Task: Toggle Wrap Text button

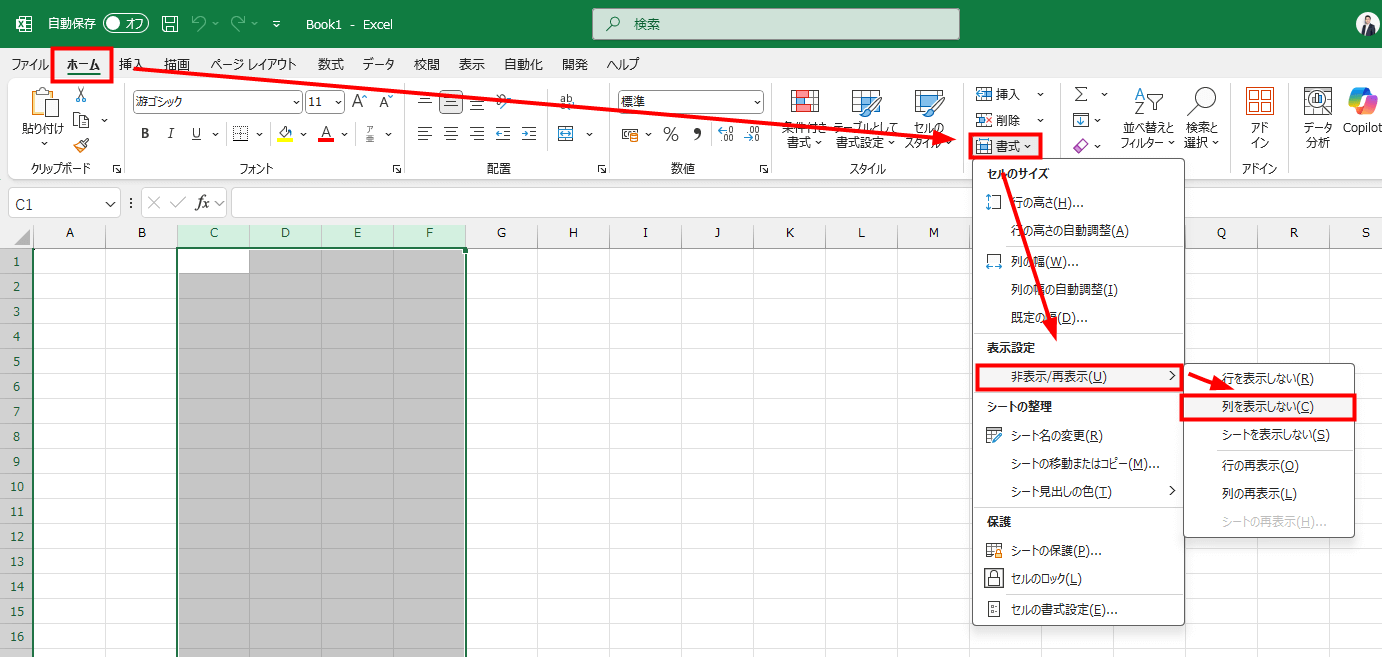Action: coord(566,101)
